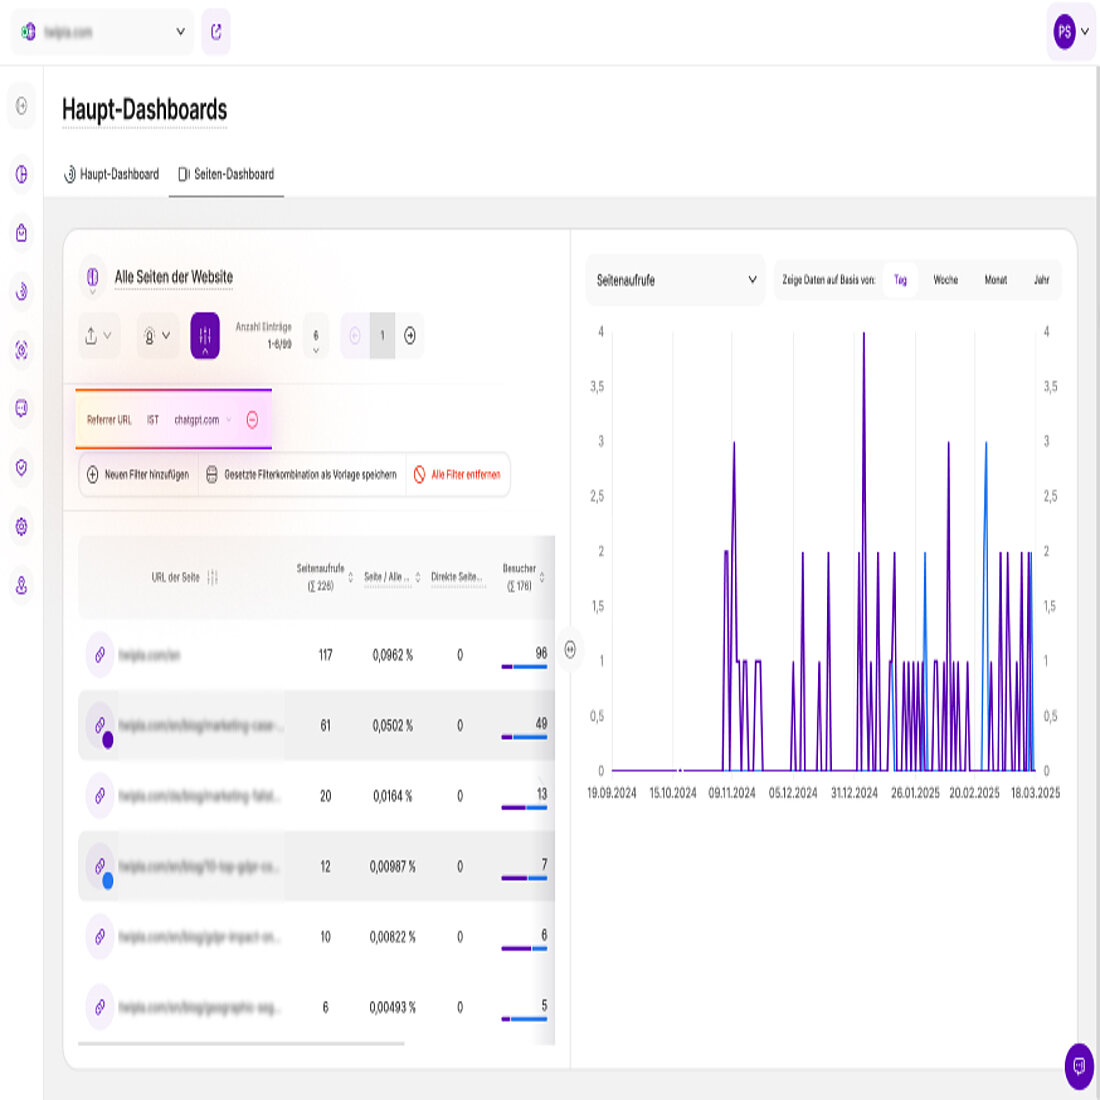Switch data basis to Woche

click(946, 280)
